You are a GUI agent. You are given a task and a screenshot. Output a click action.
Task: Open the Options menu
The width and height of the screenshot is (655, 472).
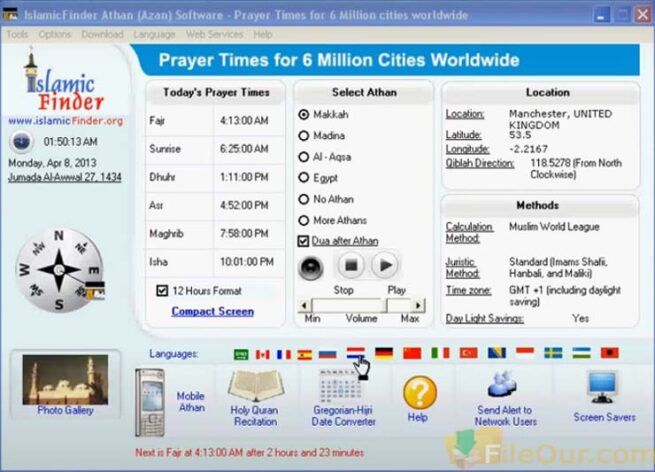(55, 34)
